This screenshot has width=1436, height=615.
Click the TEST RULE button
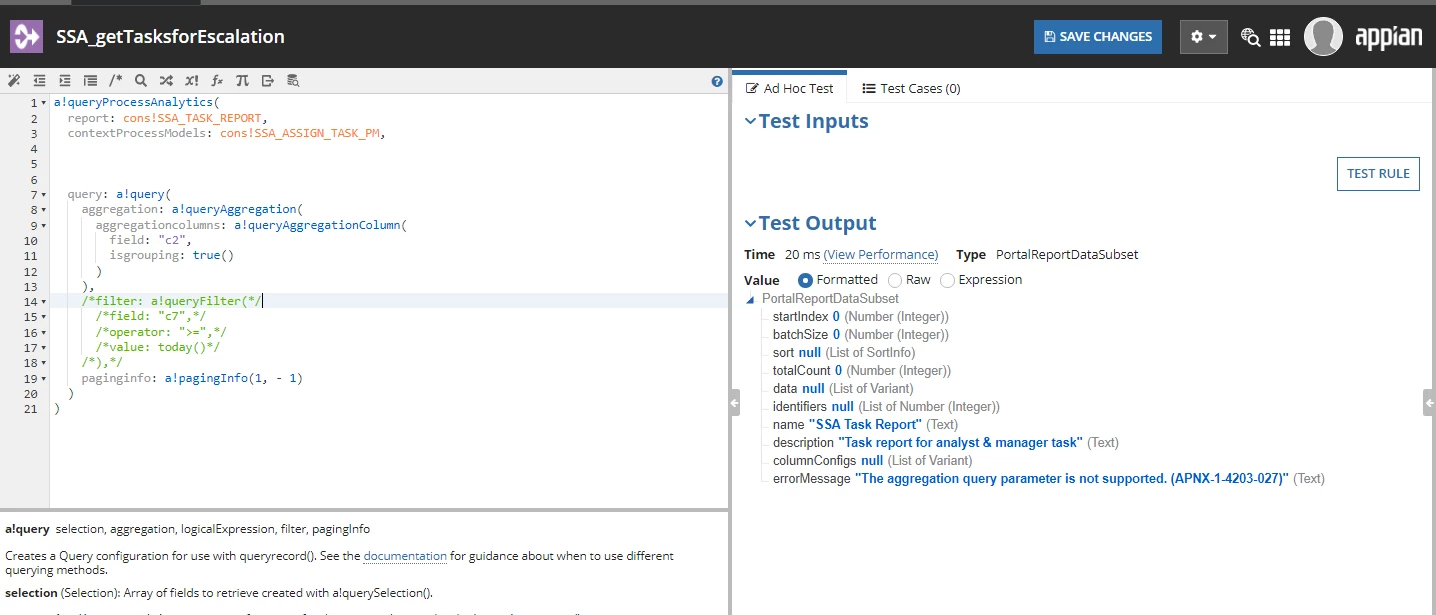(1378, 173)
